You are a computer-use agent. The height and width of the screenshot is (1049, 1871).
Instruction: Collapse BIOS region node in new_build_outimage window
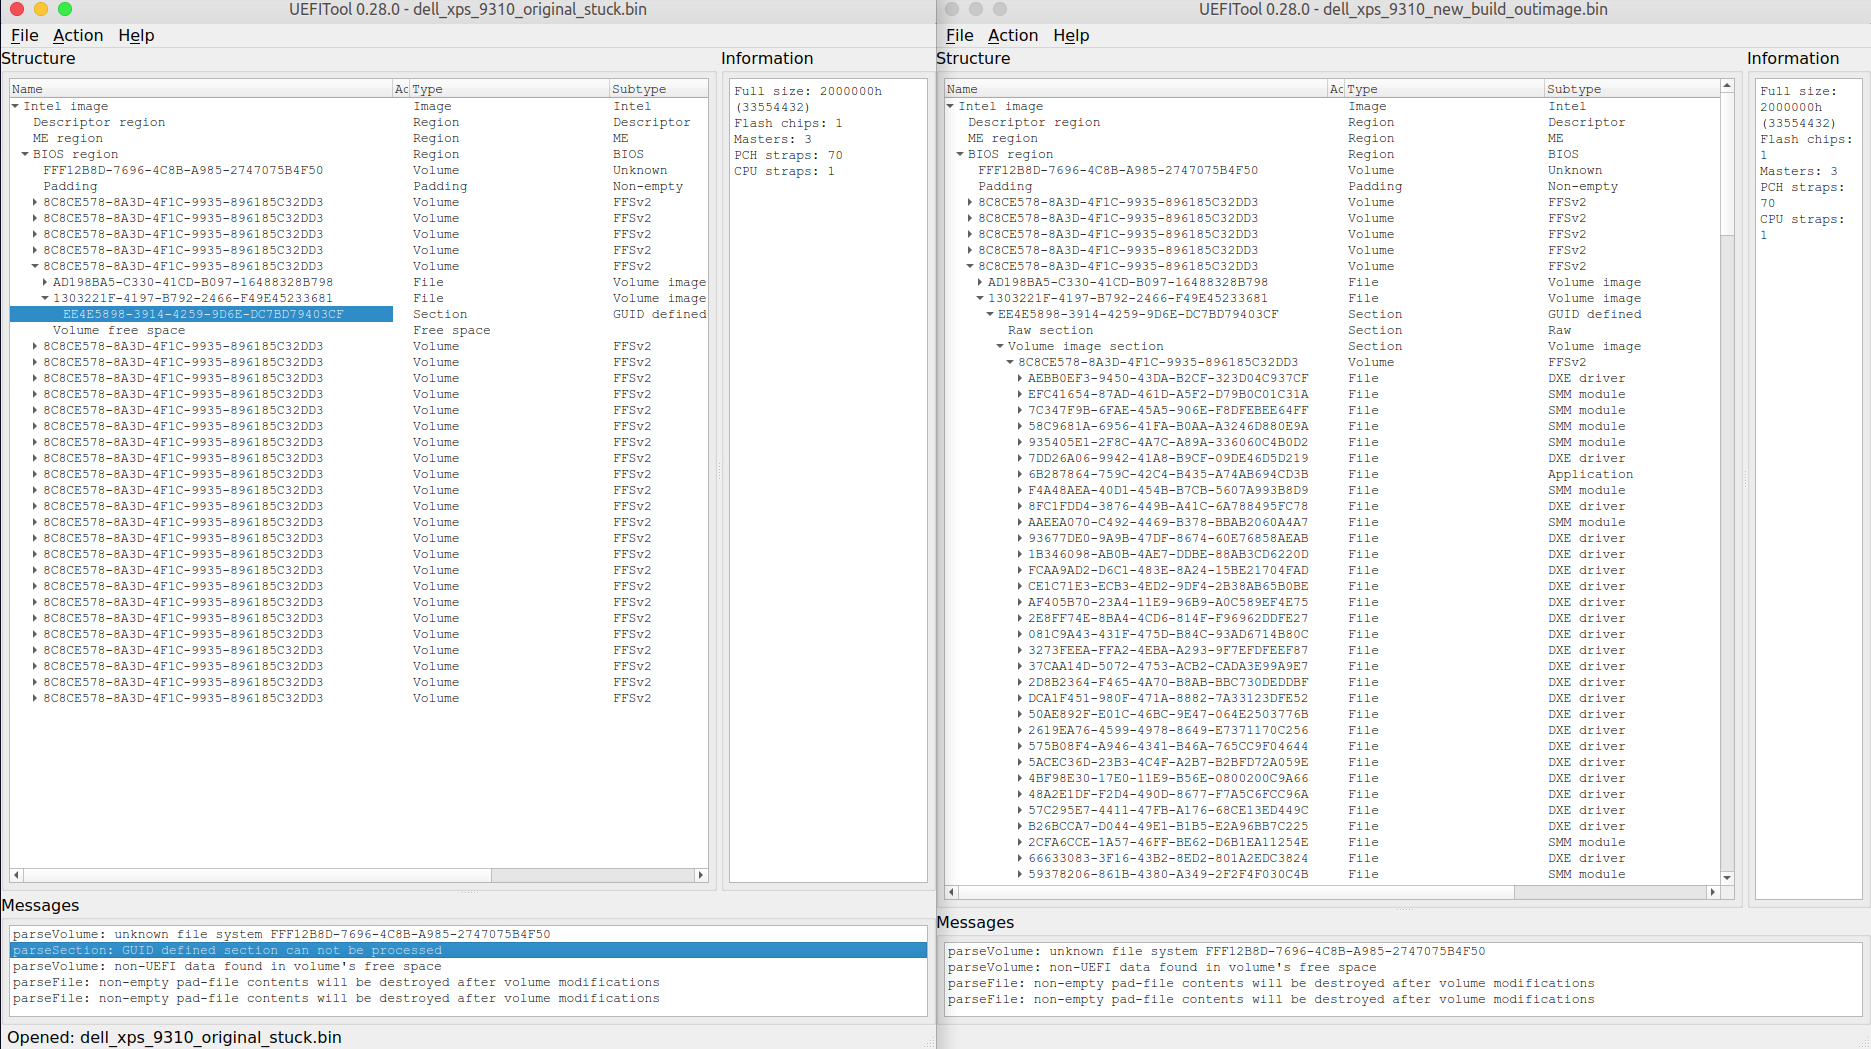[960, 154]
